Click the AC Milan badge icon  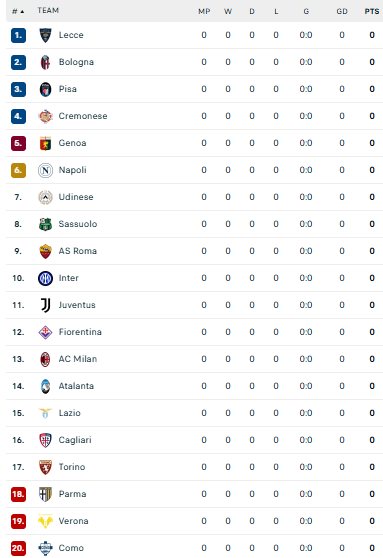click(x=45, y=359)
